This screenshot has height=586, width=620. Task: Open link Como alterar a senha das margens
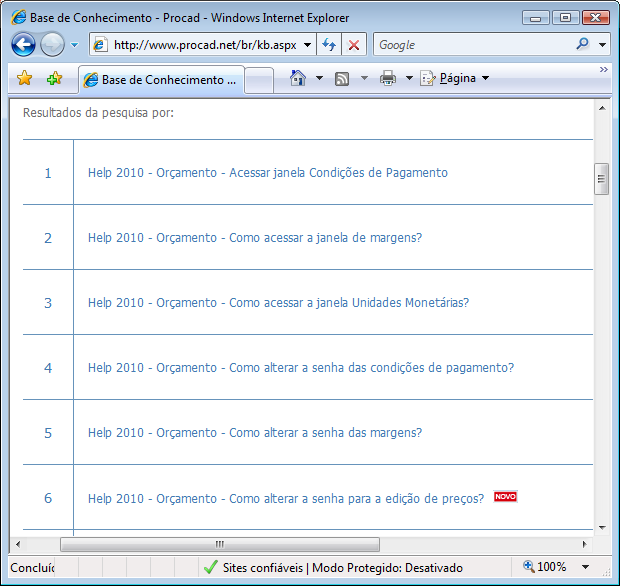click(254, 433)
